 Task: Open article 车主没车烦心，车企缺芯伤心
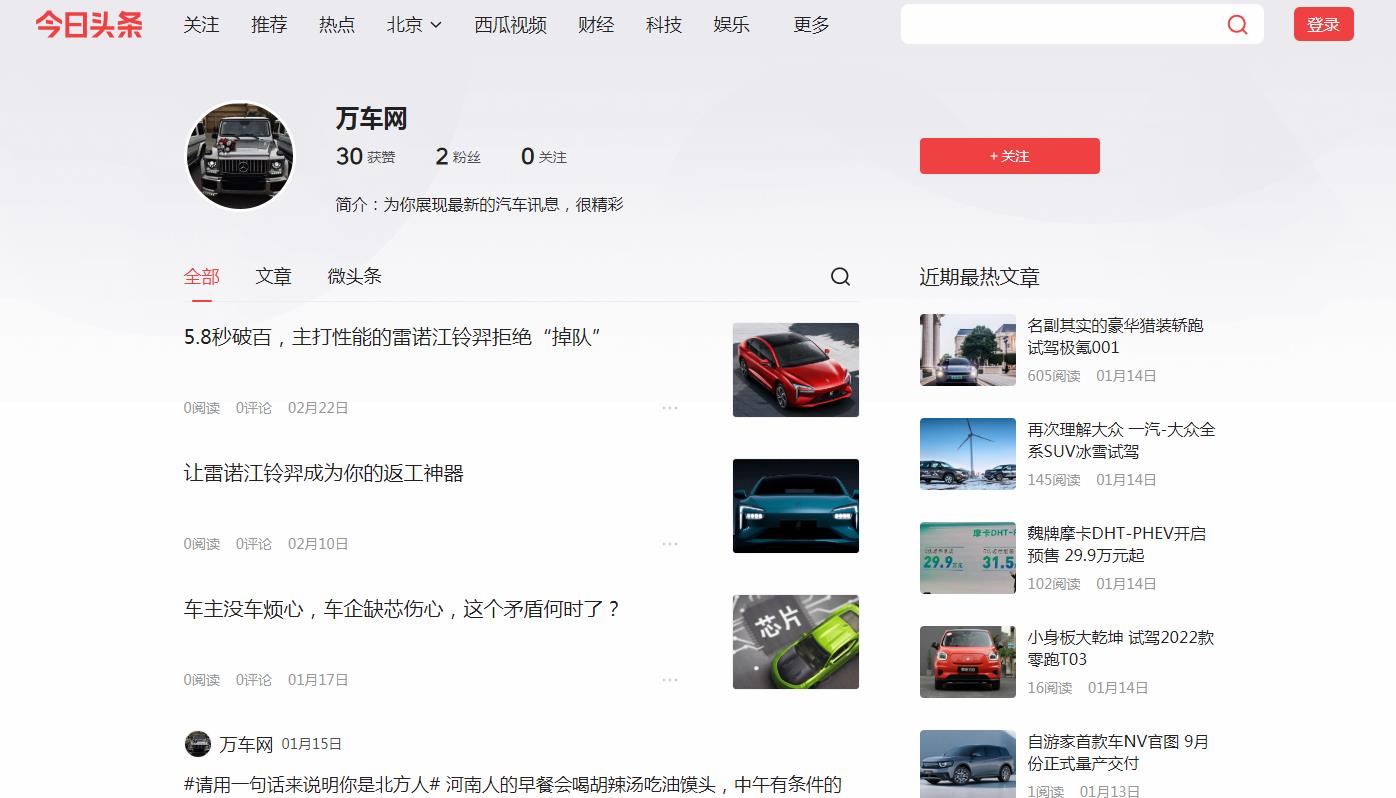pos(403,610)
